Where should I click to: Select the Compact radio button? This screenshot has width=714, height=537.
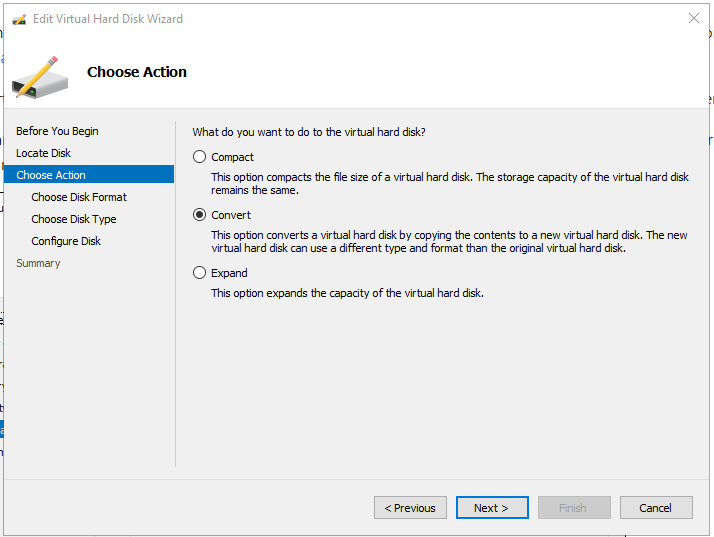(x=199, y=157)
